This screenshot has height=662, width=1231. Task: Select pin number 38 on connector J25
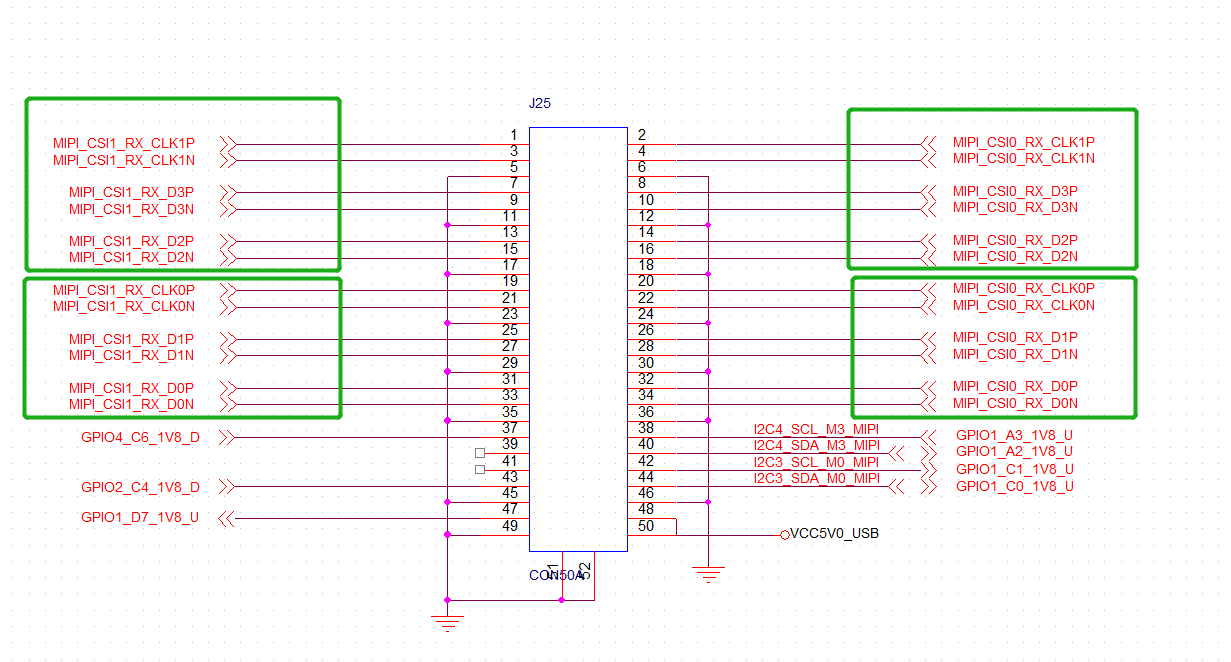[646, 428]
